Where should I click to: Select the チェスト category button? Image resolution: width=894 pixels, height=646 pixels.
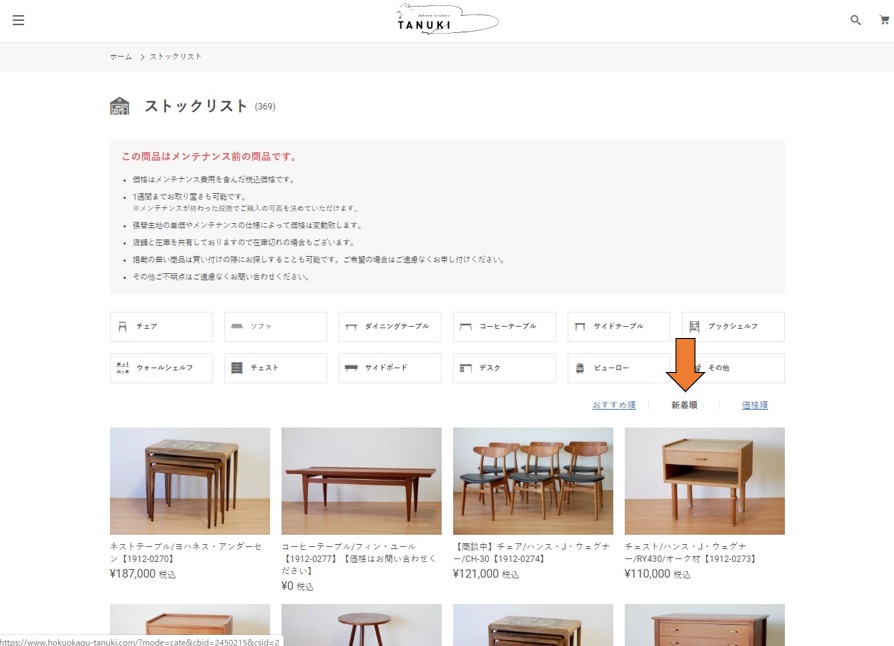click(275, 368)
